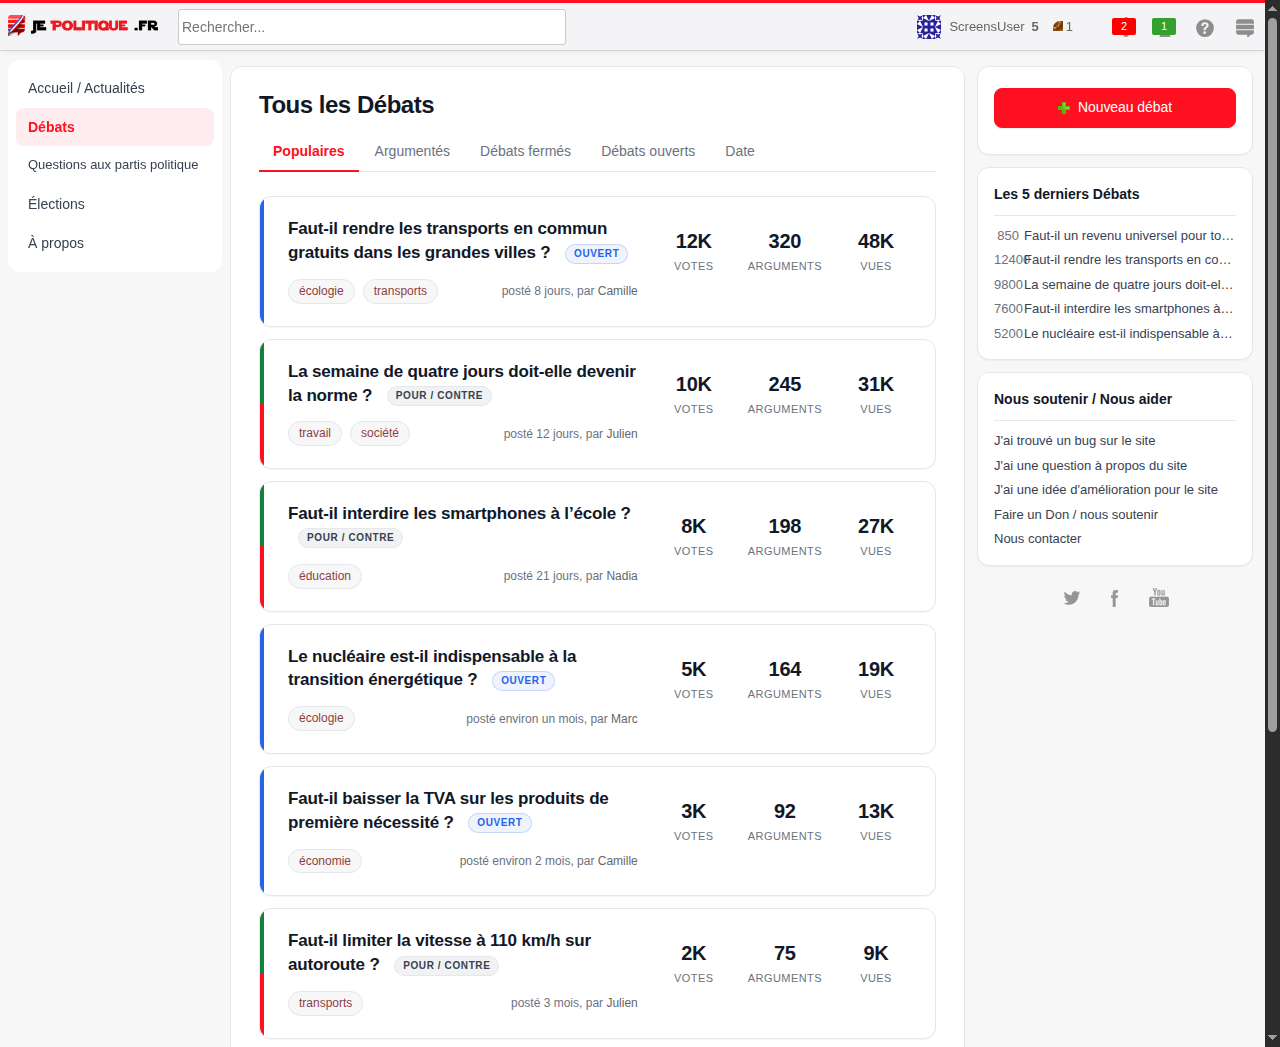Click the 320 ARGUMENTS count
Viewport: 1280px width, 1047px height.
pyautogui.click(x=785, y=251)
